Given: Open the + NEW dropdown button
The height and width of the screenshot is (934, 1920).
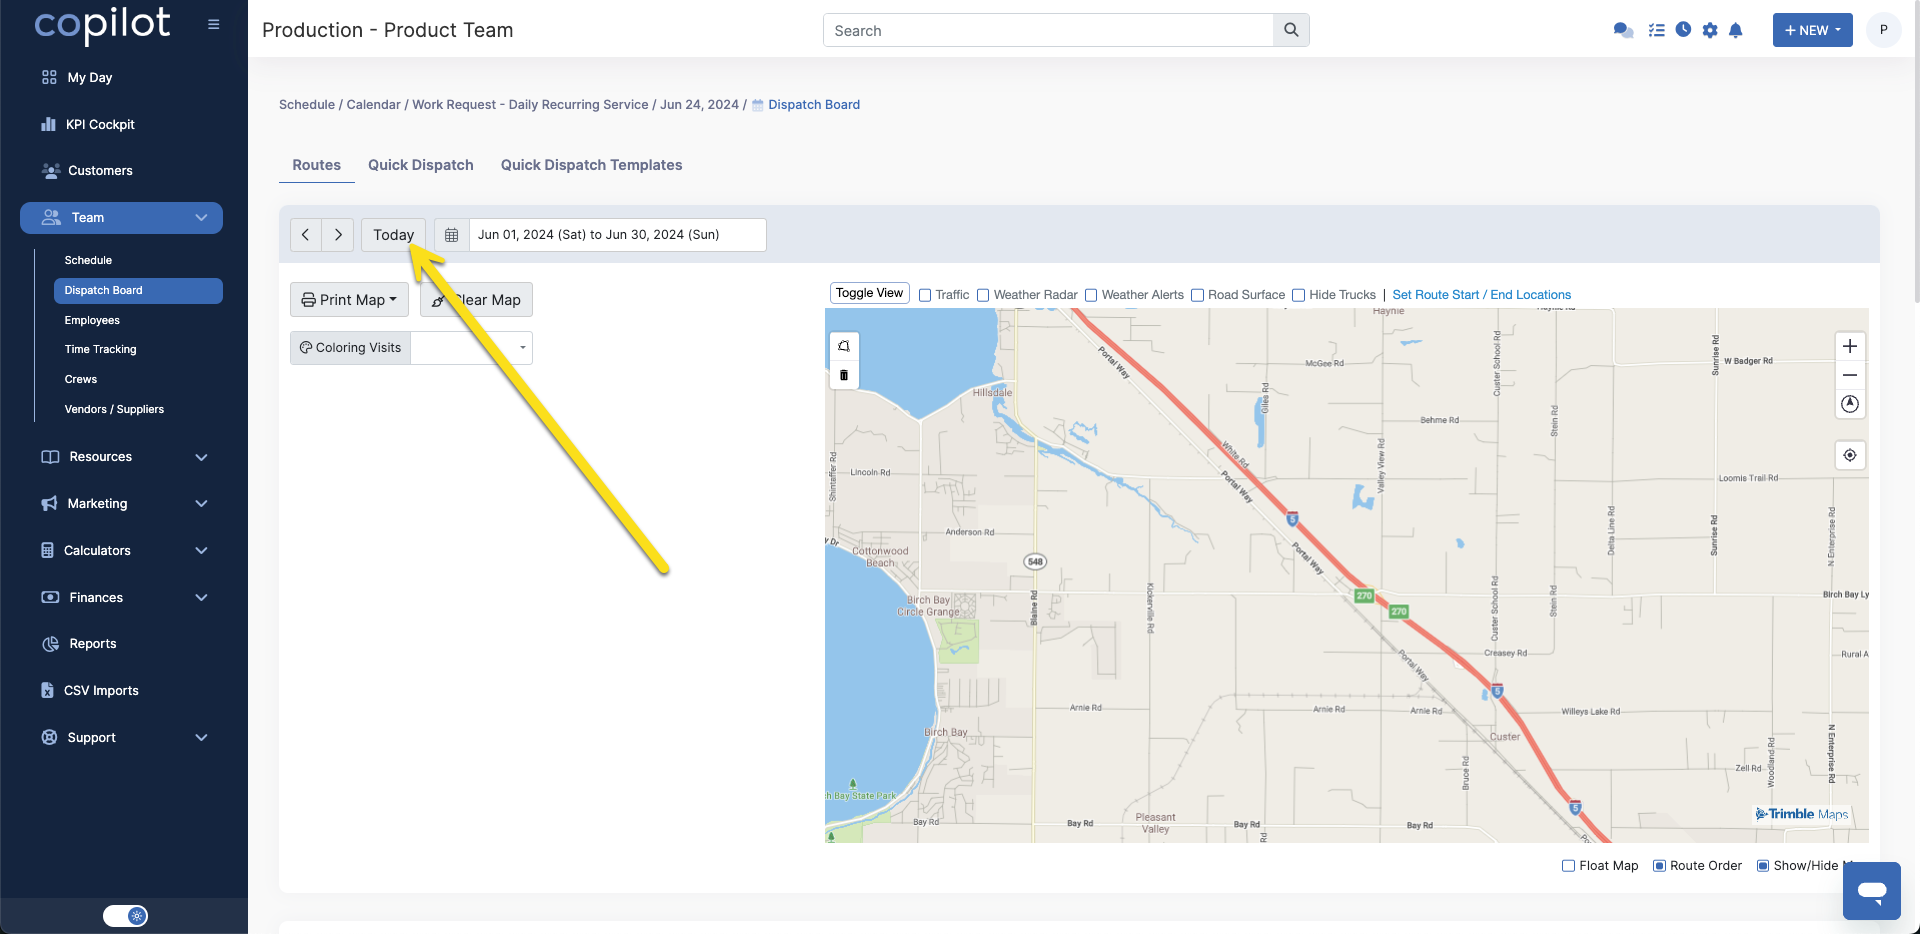Looking at the screenshot, I should (x=1812, y=30).
